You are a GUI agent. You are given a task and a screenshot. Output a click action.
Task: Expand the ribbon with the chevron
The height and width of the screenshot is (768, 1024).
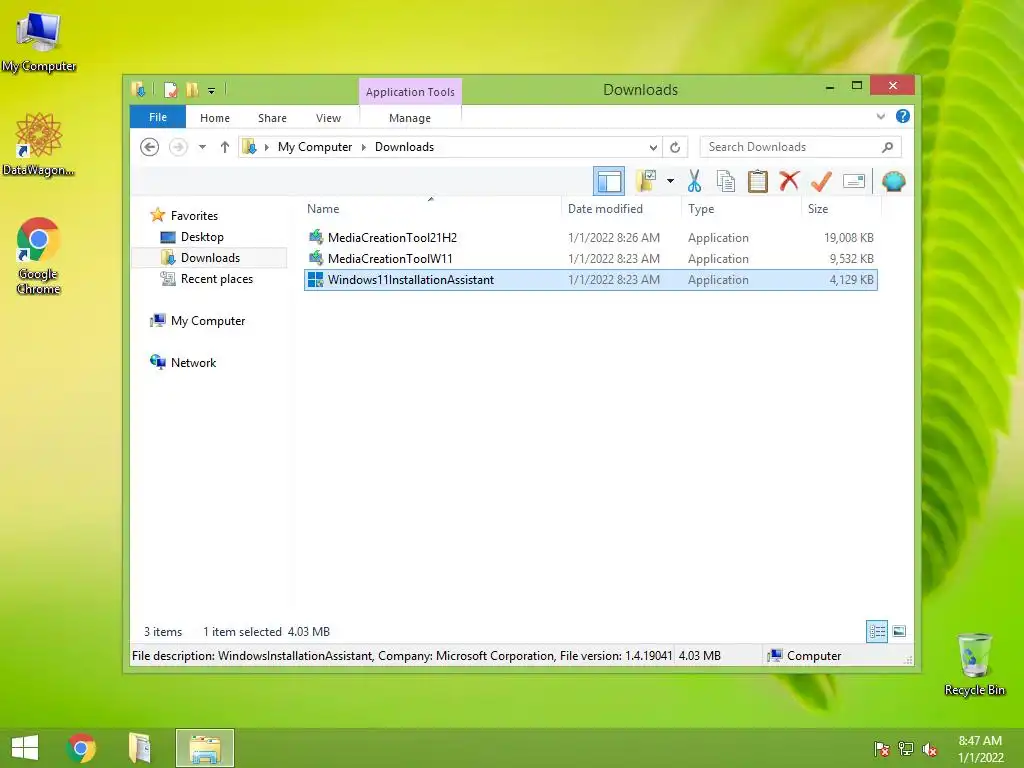click(x=880, y=116)
